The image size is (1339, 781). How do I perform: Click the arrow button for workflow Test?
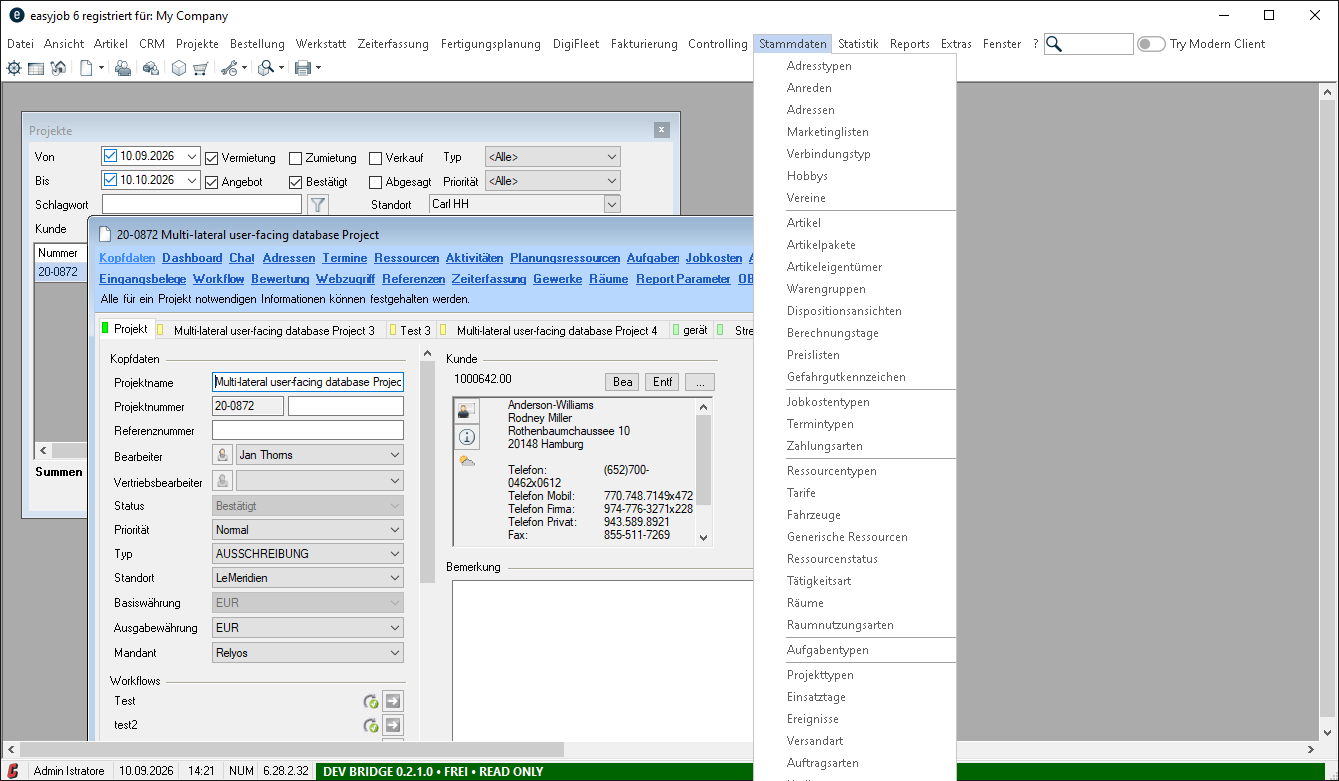pyautogui.click(x=394, y=701)
